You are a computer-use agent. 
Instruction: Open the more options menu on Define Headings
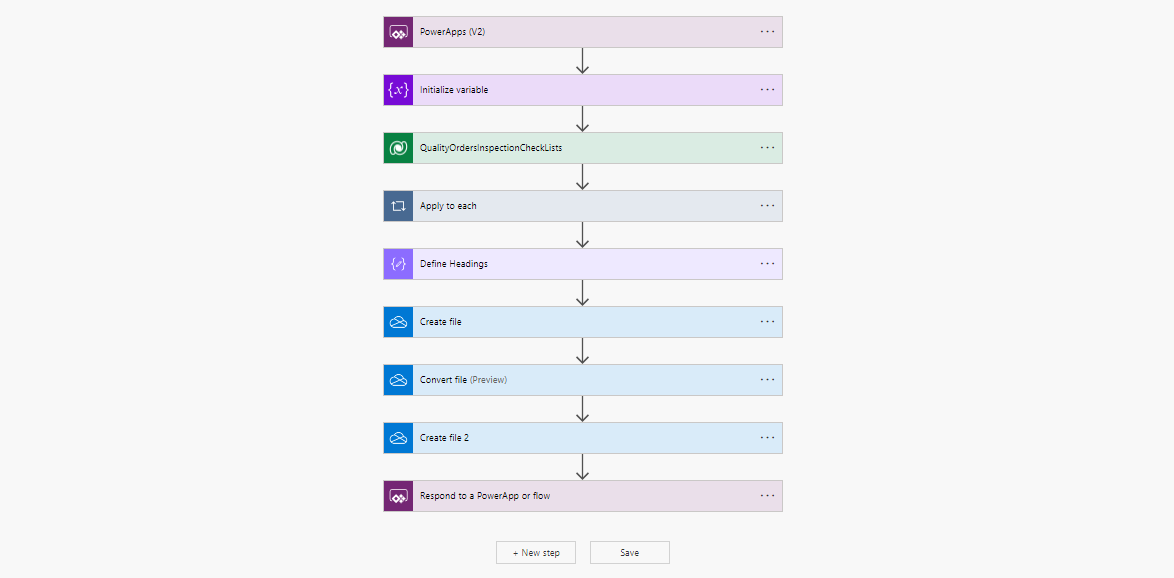(767, 264)
